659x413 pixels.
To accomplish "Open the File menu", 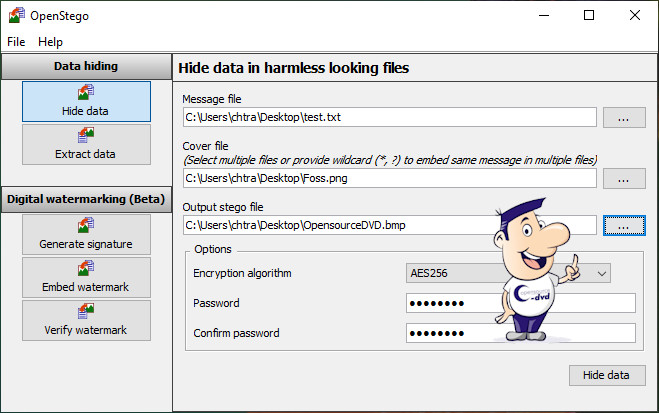I will tap(17, 42).
